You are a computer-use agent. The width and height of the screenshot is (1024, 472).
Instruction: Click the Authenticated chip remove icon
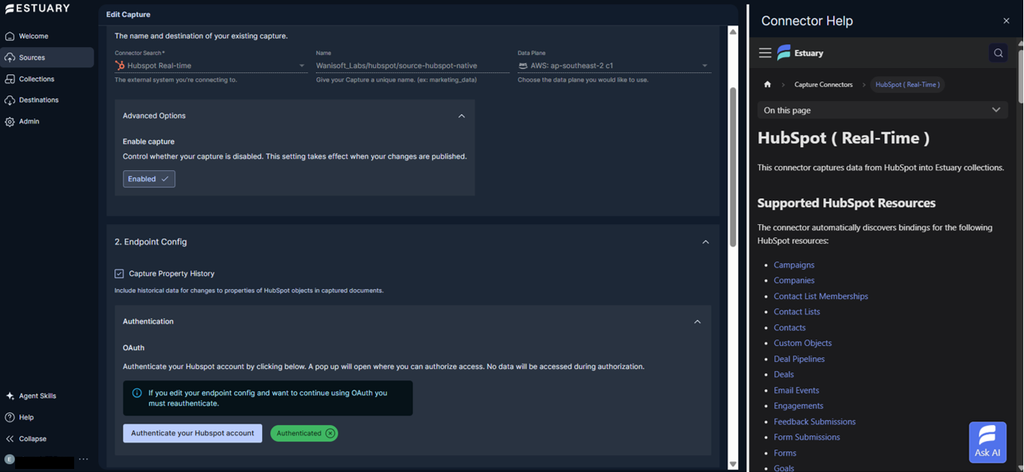click(x=330, y=433)
